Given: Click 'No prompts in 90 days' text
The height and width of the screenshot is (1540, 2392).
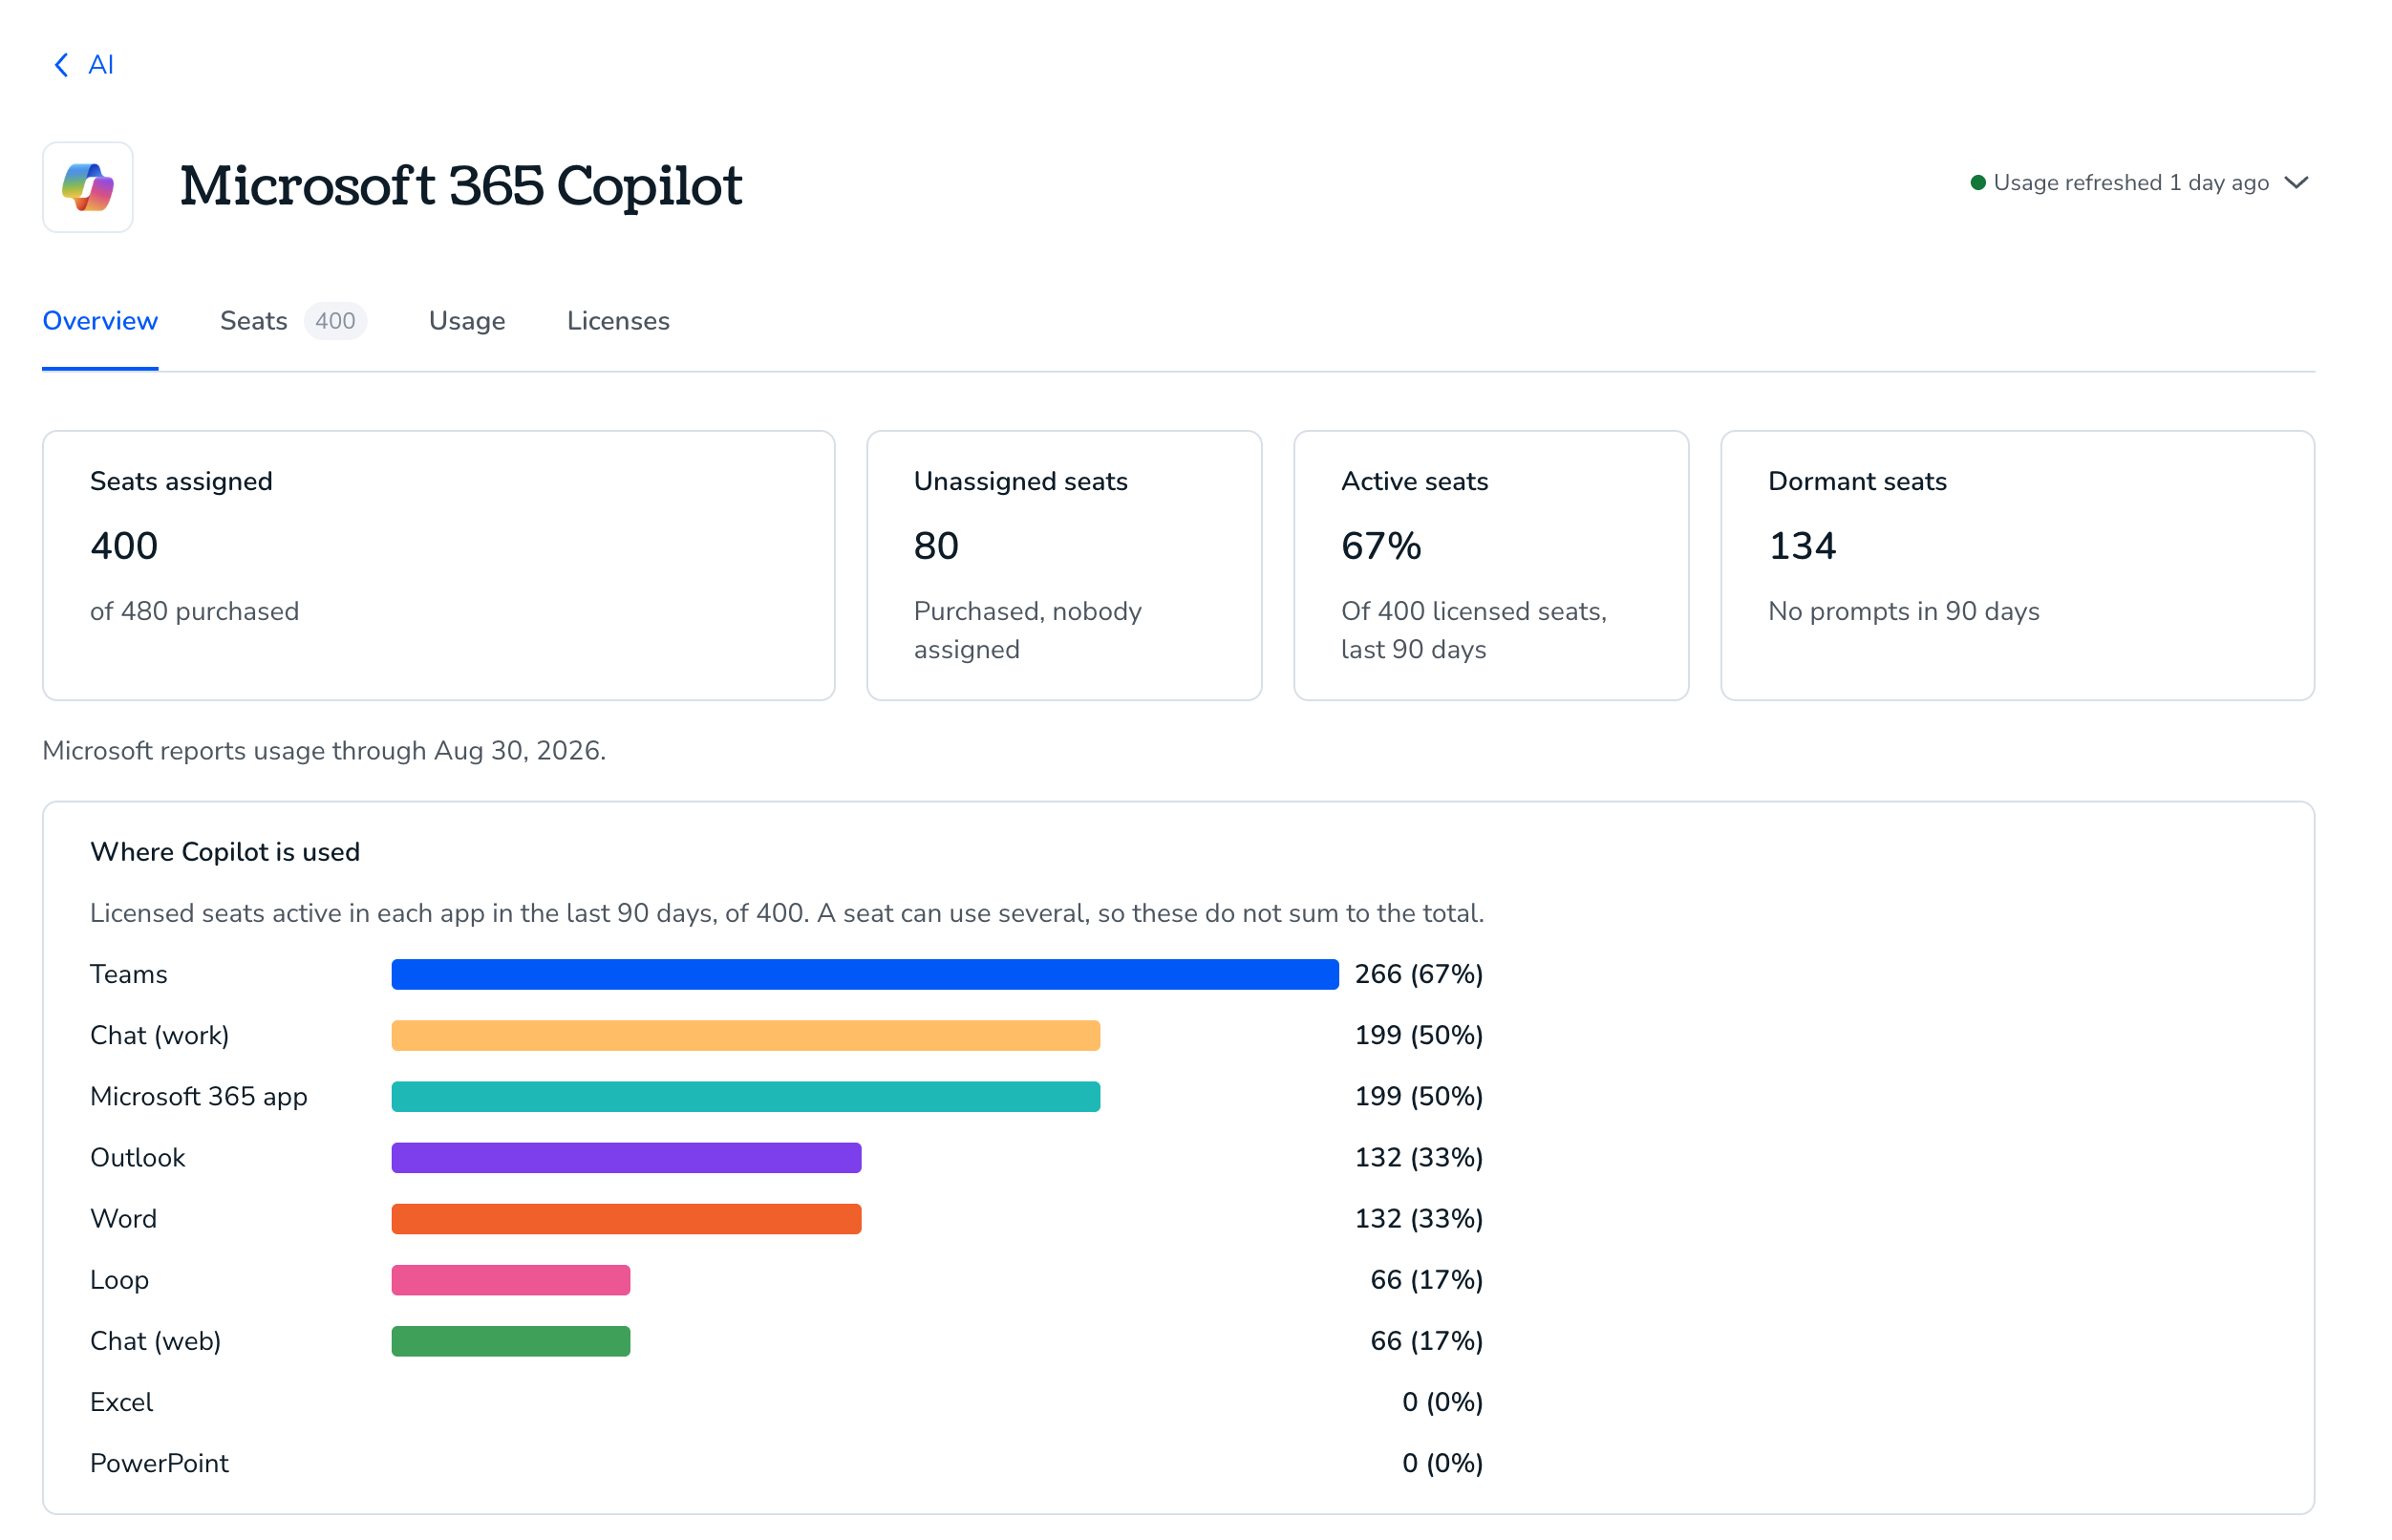Looking at the screenshot, I should coord(1904,611).
